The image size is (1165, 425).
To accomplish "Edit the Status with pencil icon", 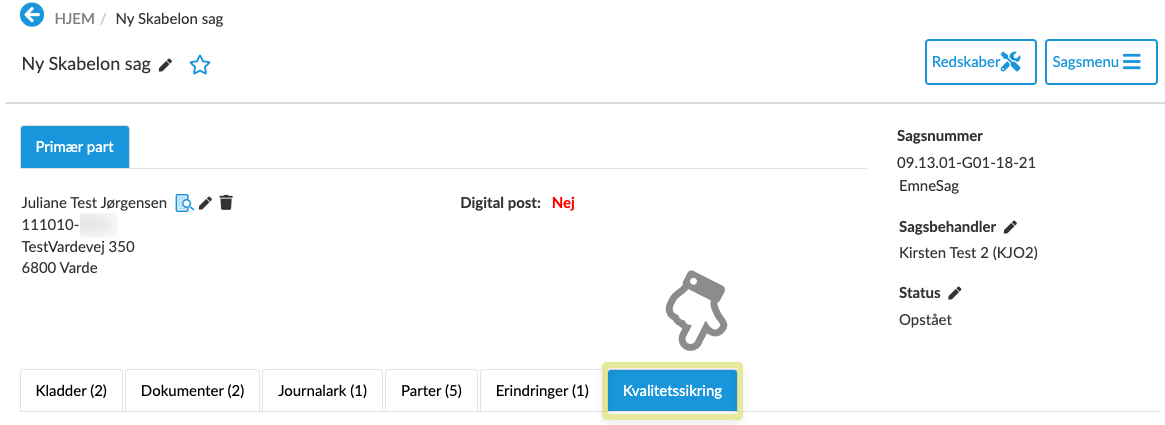I will point(955,293).
